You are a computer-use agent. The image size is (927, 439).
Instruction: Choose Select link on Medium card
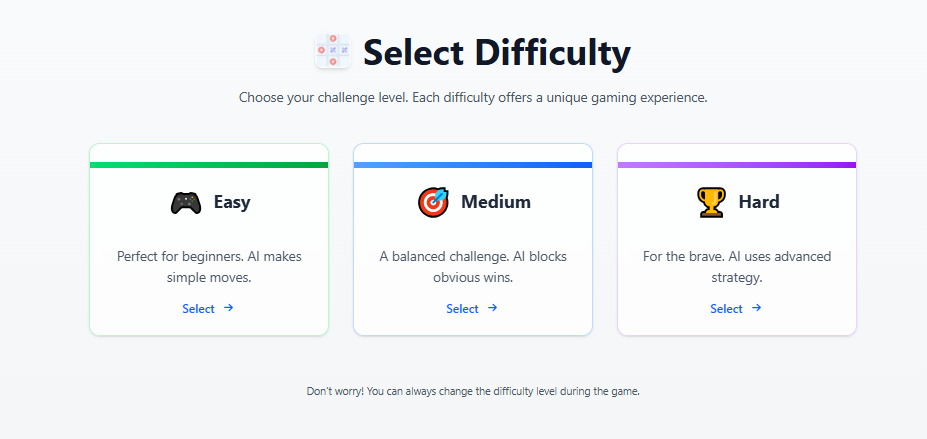pos(462,309)
